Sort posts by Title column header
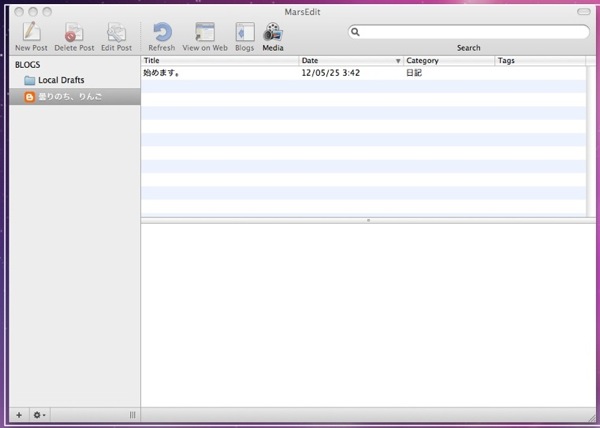Image resolution: width=600 pixels, height=428 pixels. click(220, 60)
